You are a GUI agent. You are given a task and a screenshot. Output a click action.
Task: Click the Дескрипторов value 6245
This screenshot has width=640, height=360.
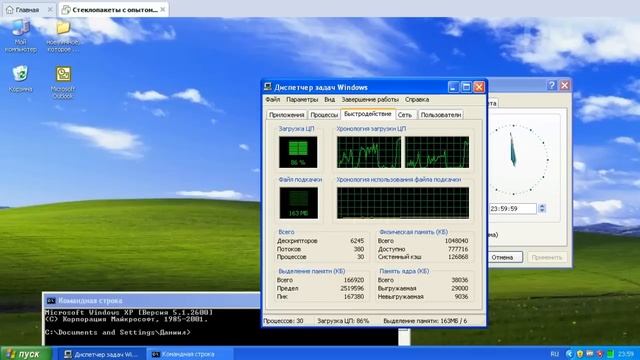(x=357, y=241)
